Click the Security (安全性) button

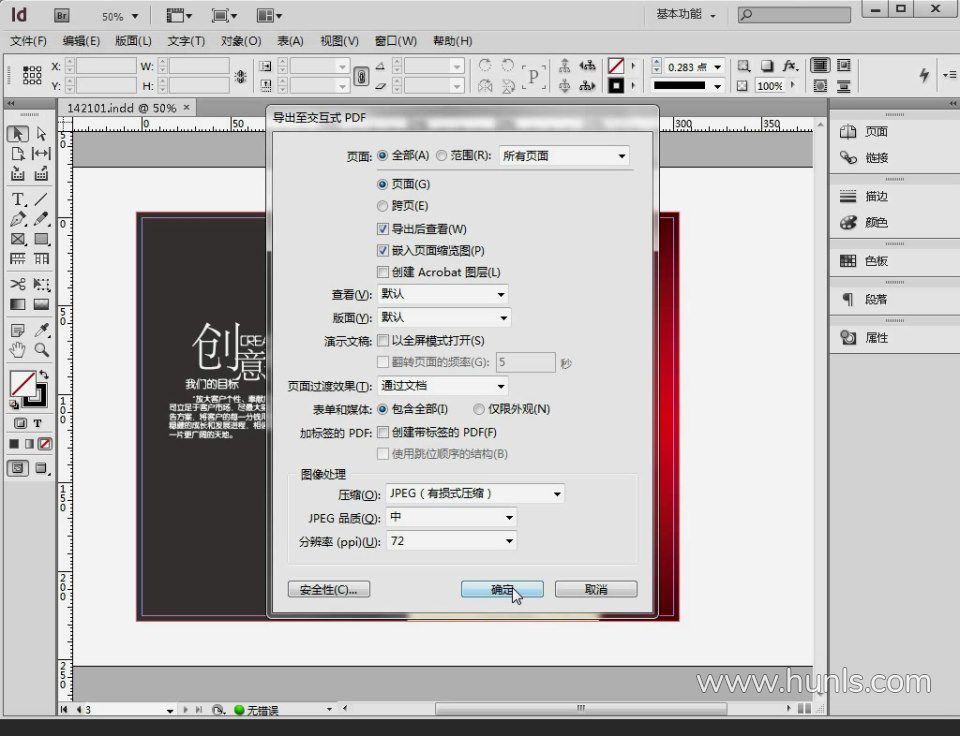[x=328, y=589]
